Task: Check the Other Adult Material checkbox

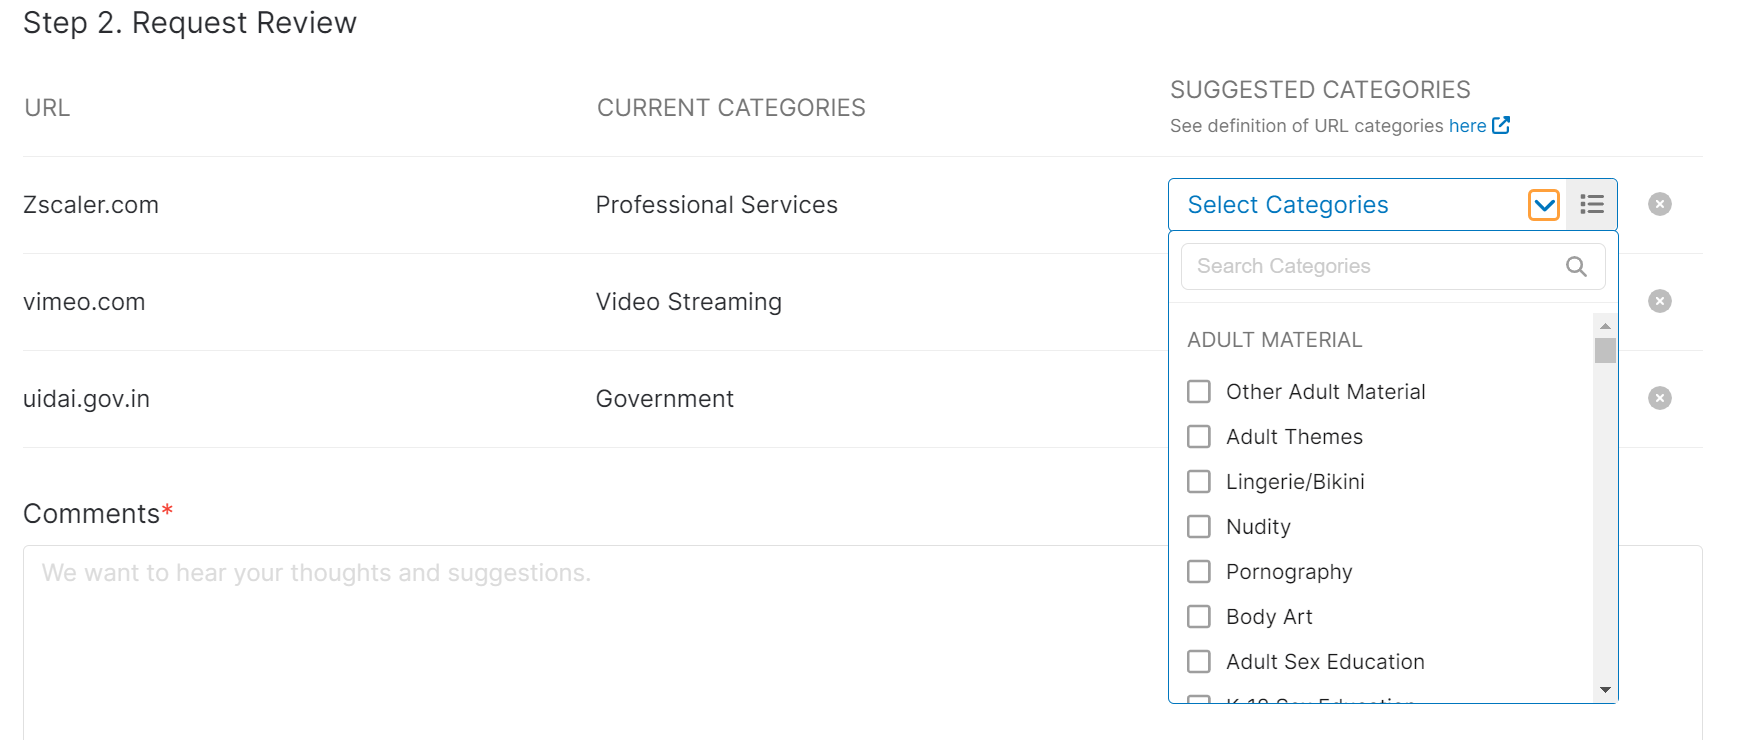Action: click(1199, 392)
